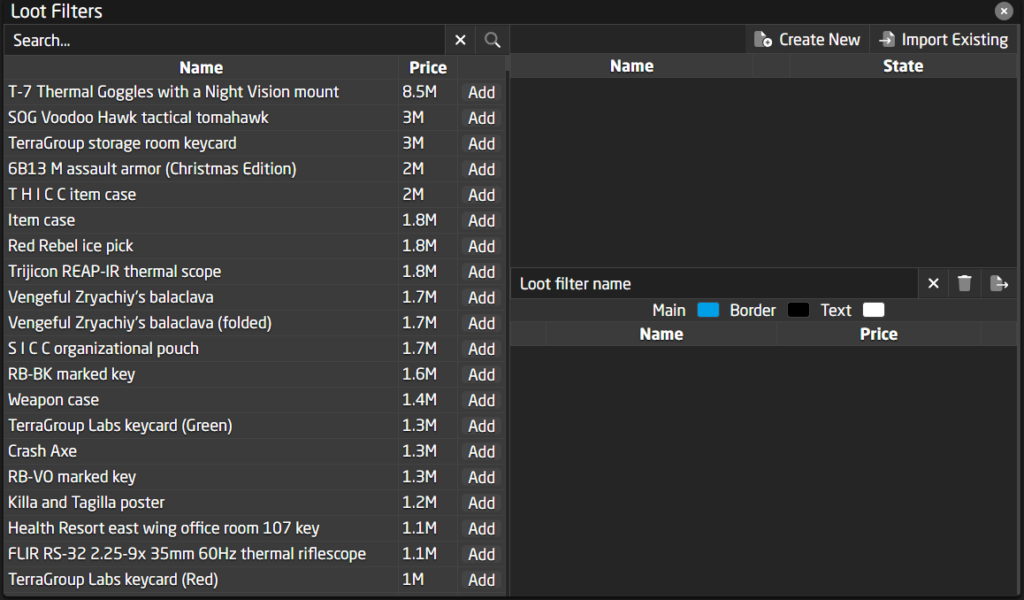Viewport: 1024px width, 600px height.
Task: Export the filter using the export arrow icon
Action: [999, 283]
